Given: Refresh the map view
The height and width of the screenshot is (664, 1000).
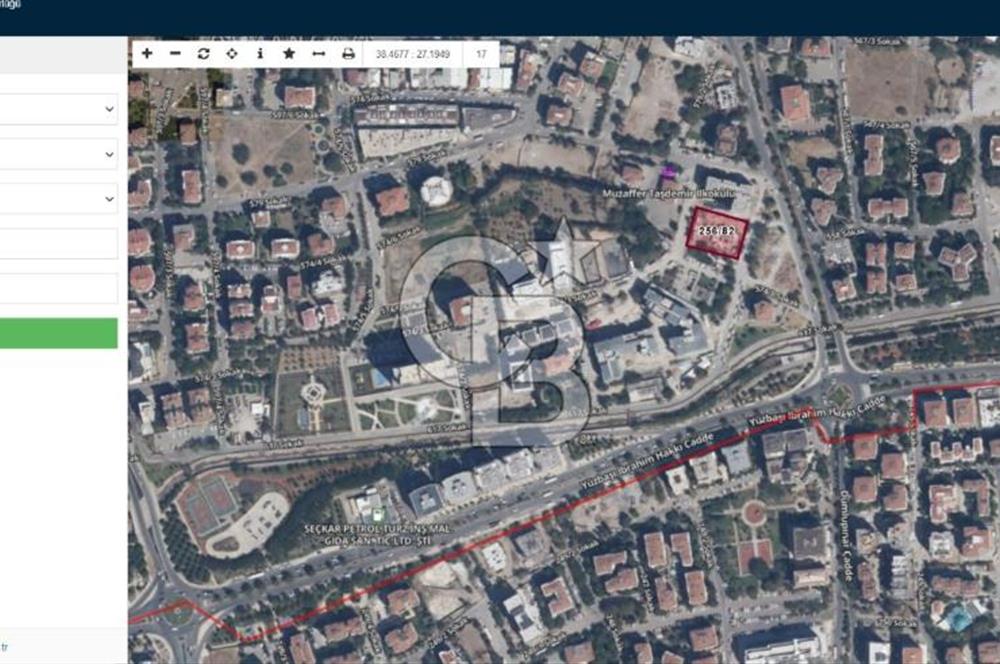Looking at the screenshot, I should click(x=204, y=53).
